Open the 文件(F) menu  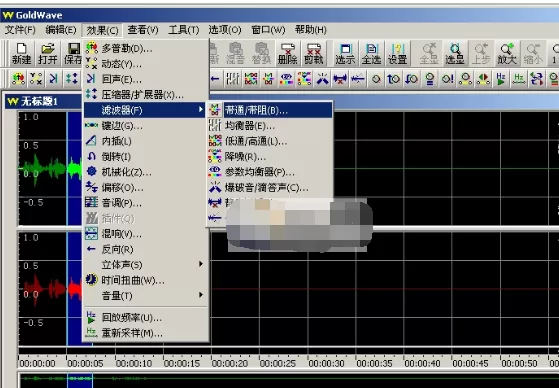click(20, 30)
